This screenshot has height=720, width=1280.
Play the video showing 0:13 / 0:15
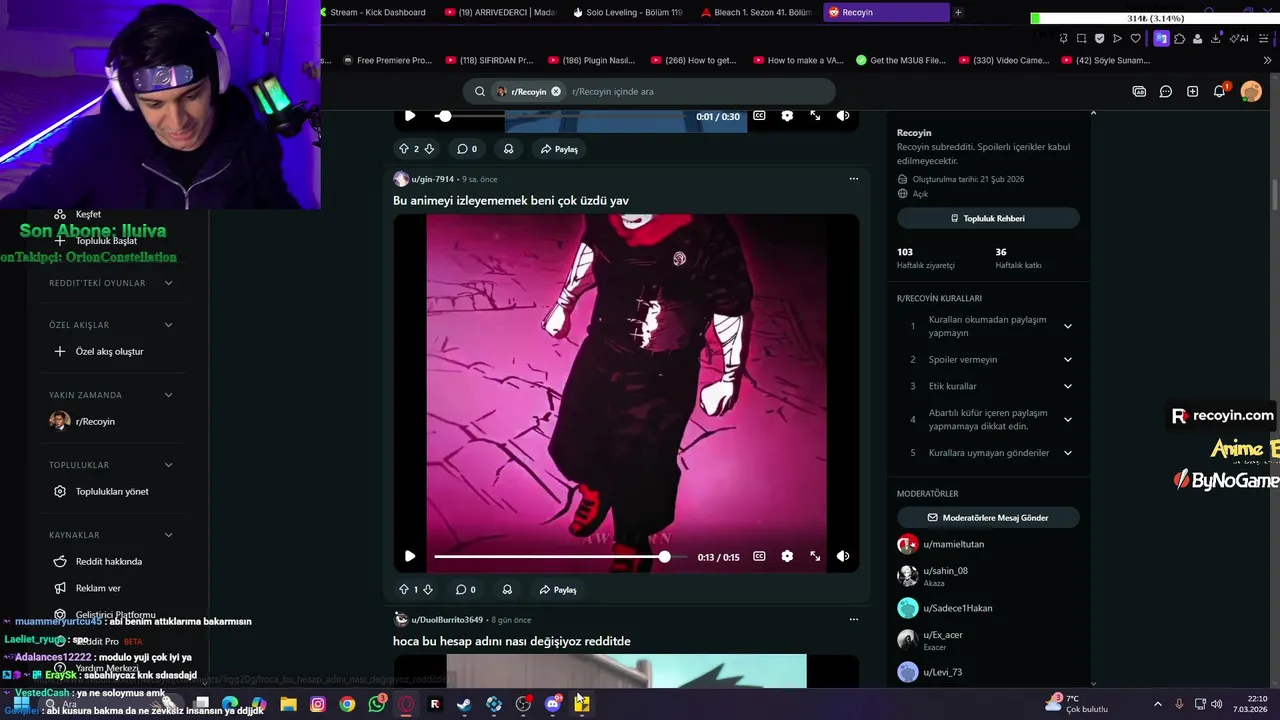pyautogui.click(x=410, y=556)
